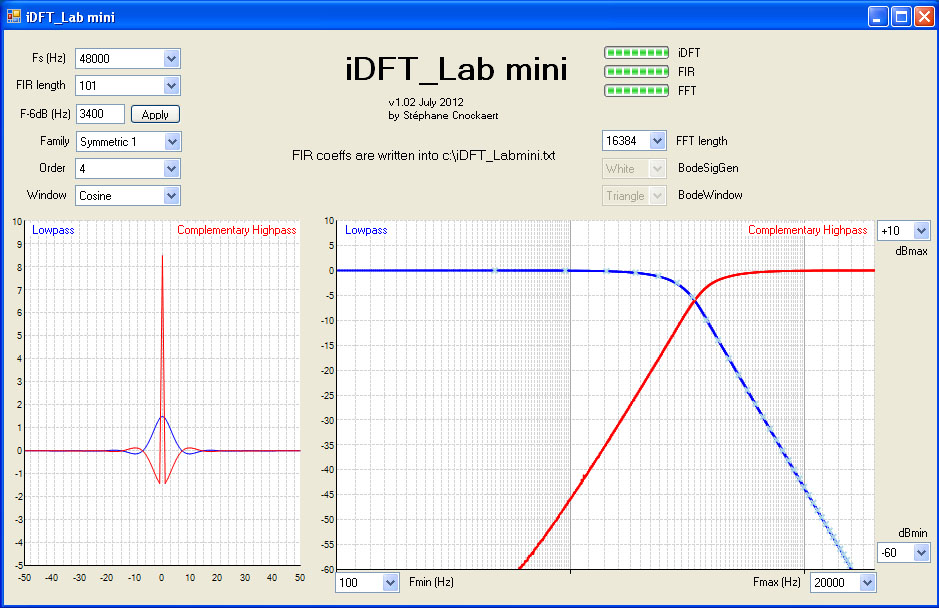Click the 'dBmin' label
This screenshot has width=939, height=608.
coord(913,533)
